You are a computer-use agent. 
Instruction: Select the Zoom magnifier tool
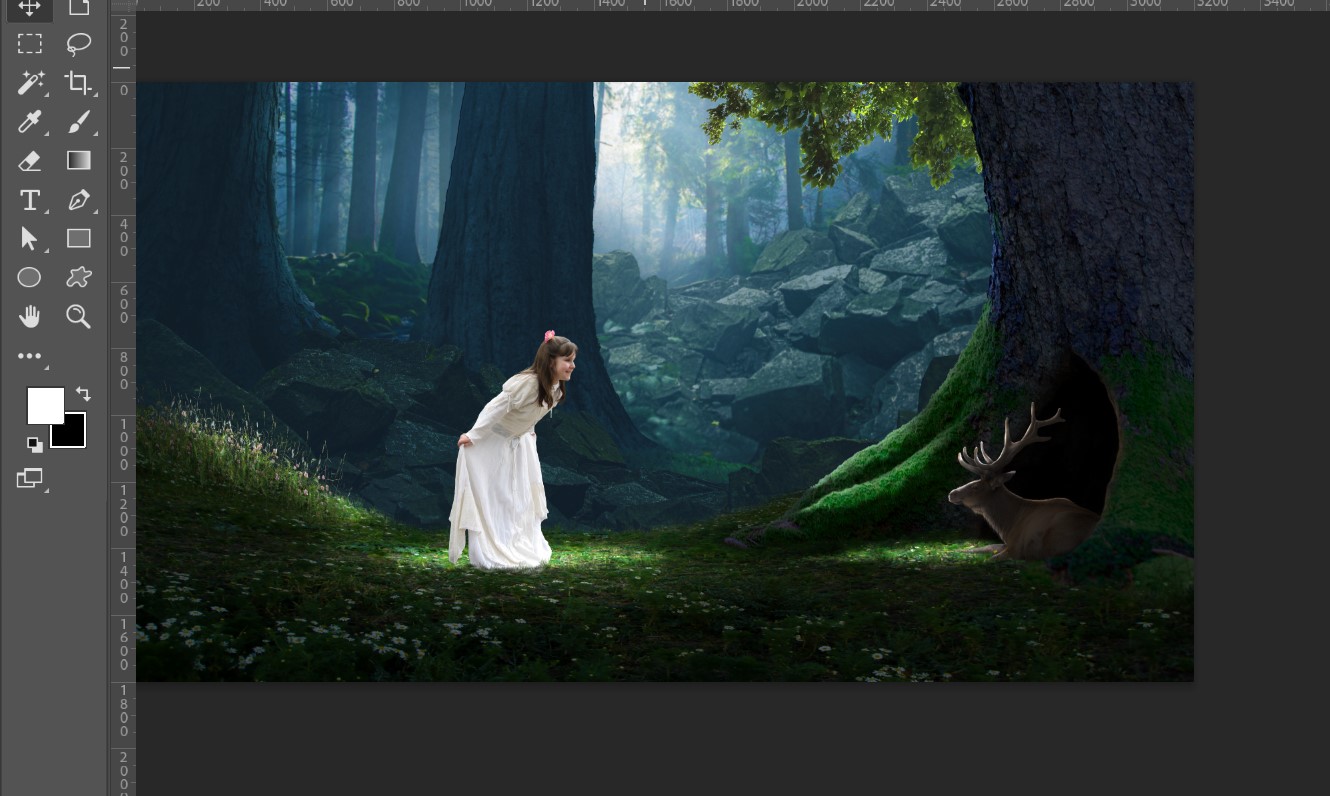point(78,317)
